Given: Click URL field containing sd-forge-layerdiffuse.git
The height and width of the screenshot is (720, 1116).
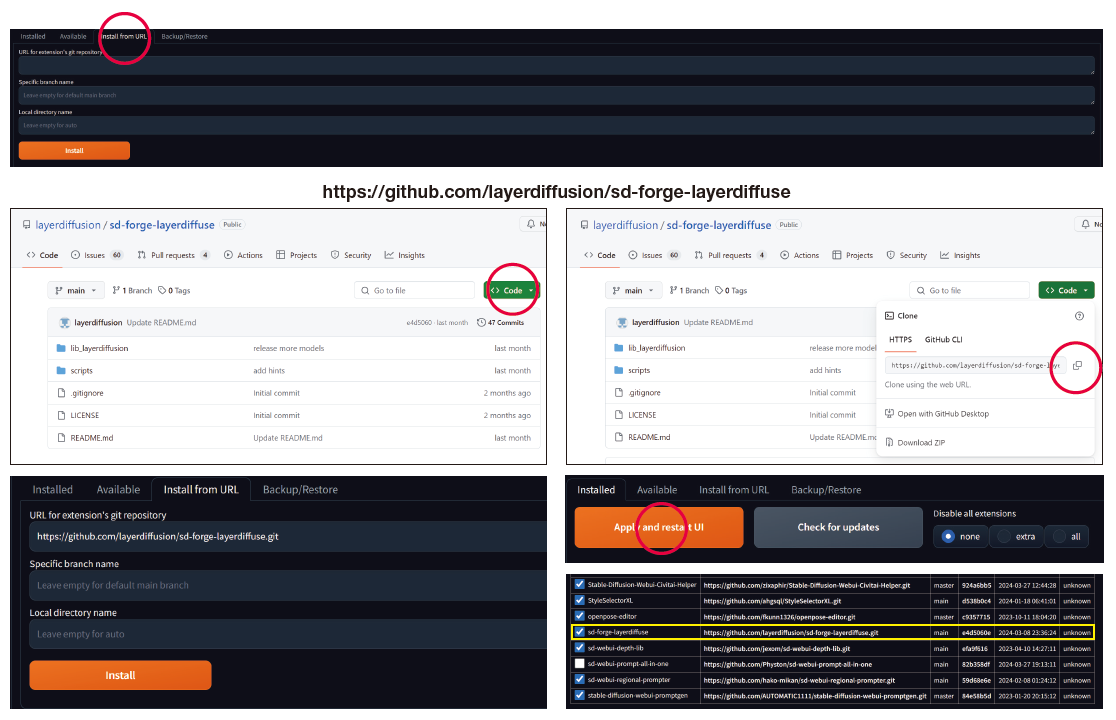Looking at the screenshot, I should coord(288,536).
